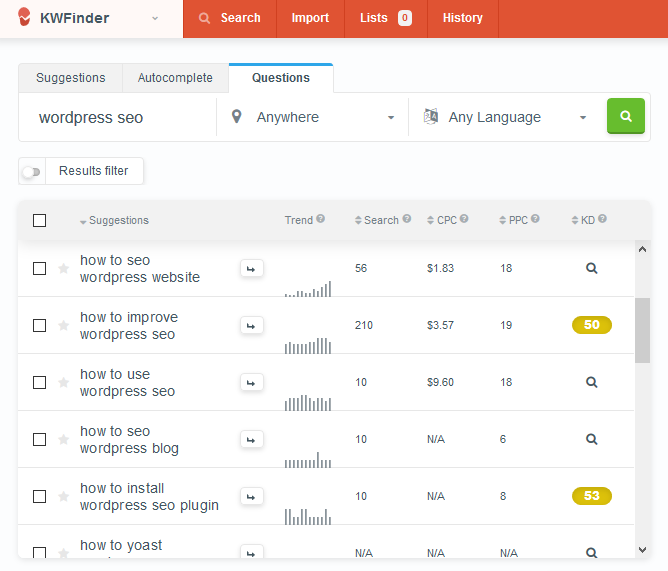Click the scroll down arrow of results list
Screen dimensions: 668x571
point(642,550)
